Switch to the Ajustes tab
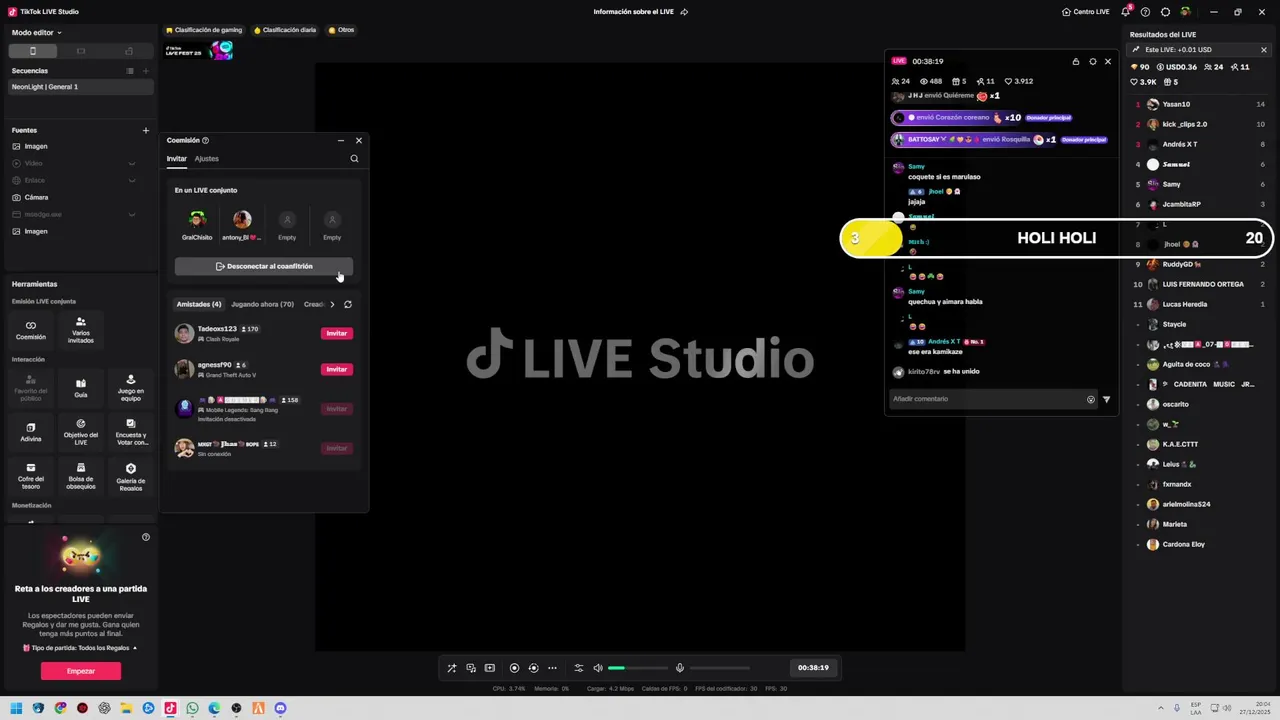Viewport: 1280px width, 720px height. 206,159
